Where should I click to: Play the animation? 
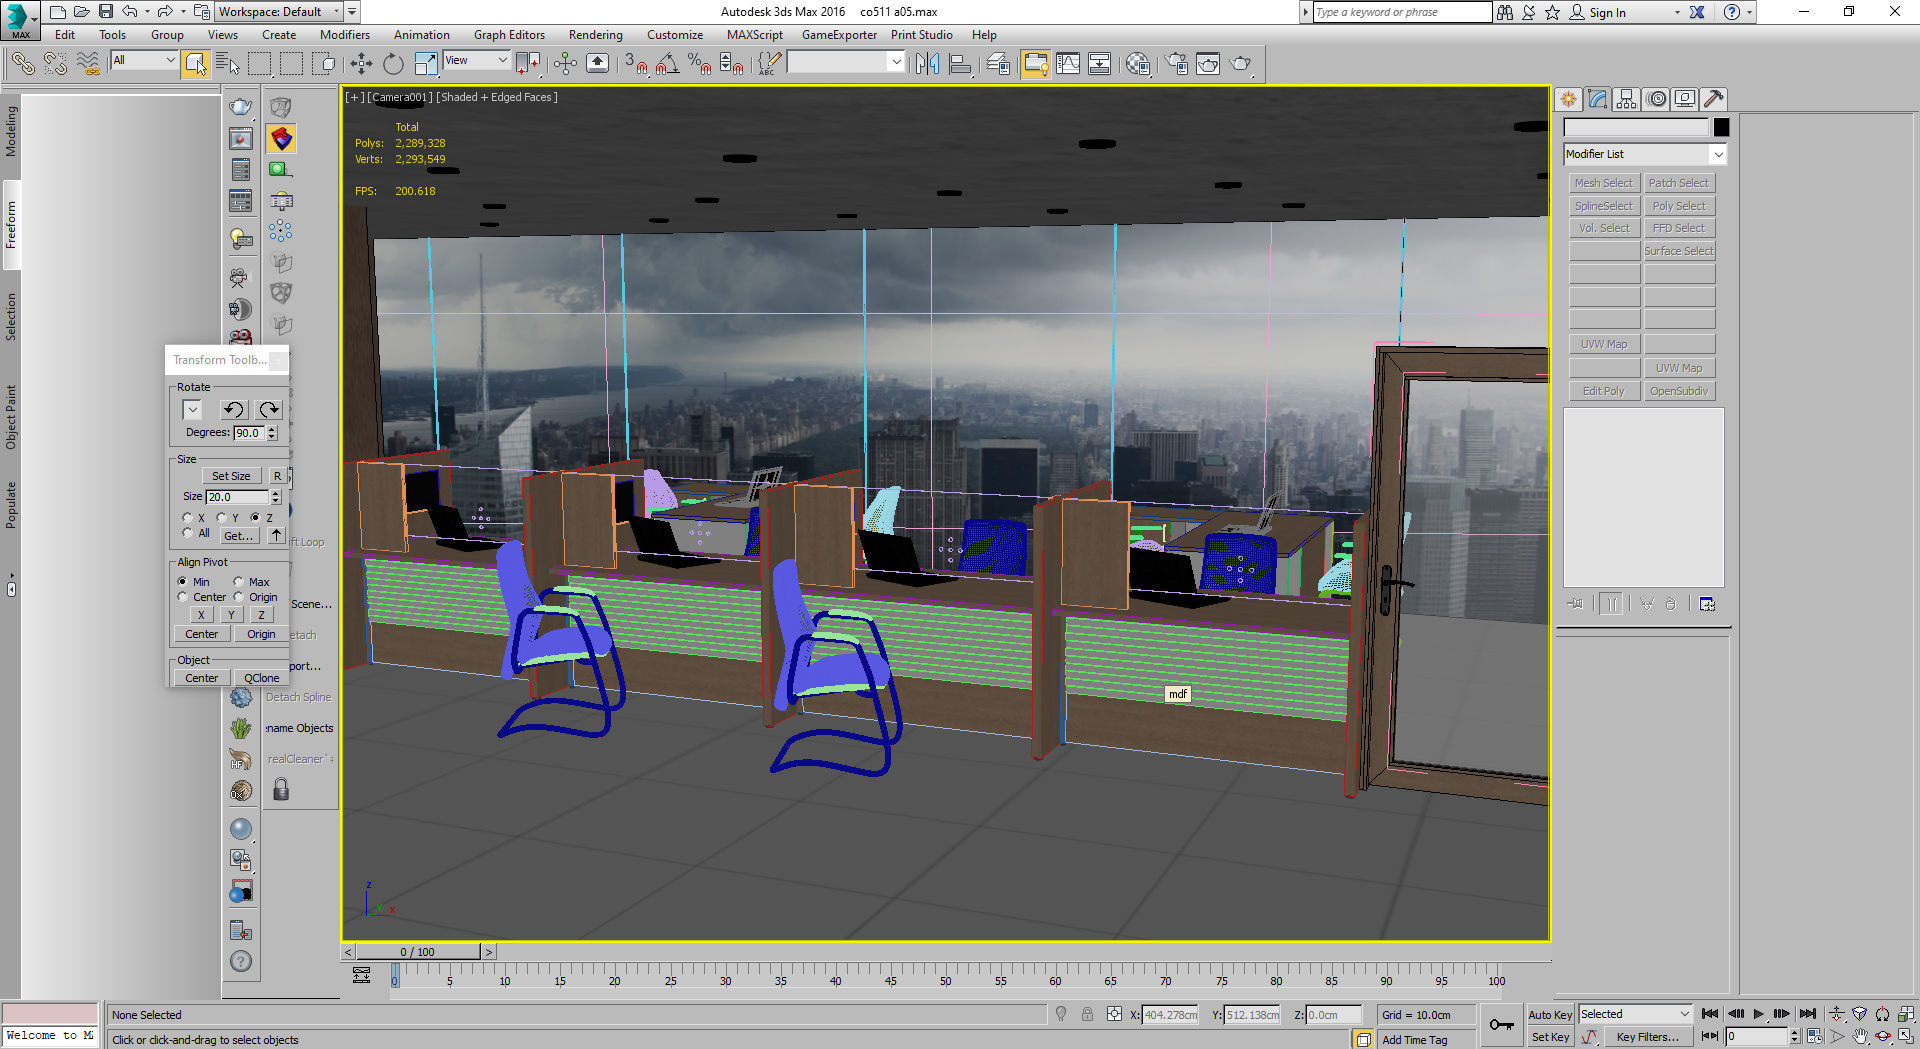tap(1759, 1014)
